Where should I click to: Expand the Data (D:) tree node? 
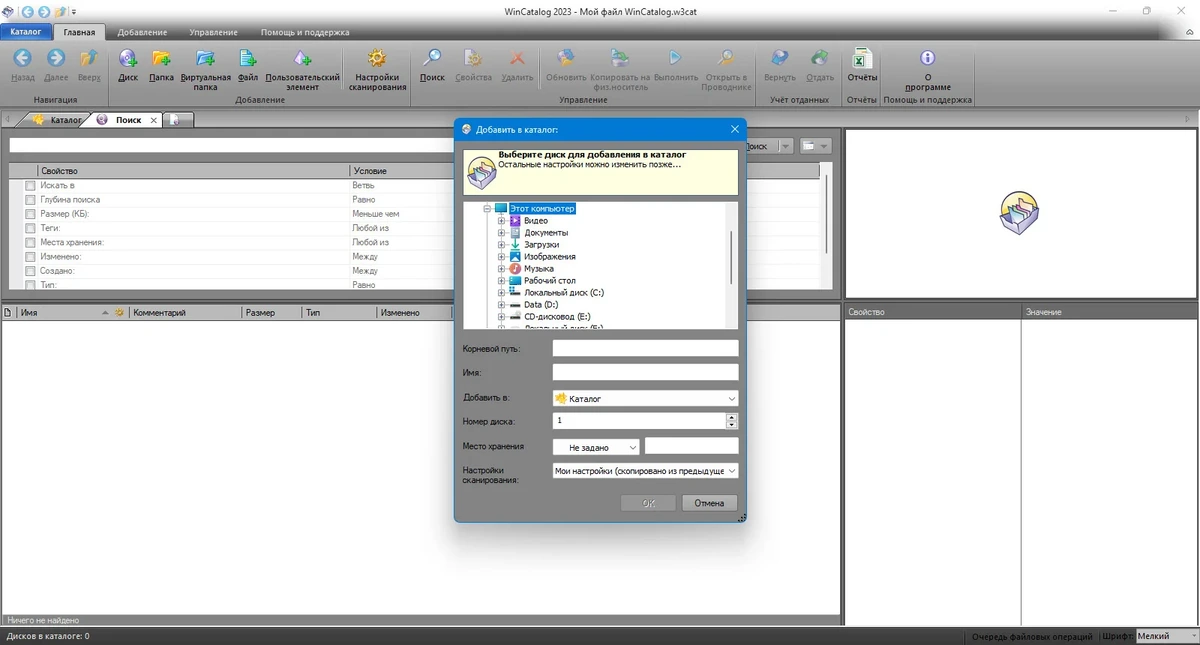[x=502, y=305]
